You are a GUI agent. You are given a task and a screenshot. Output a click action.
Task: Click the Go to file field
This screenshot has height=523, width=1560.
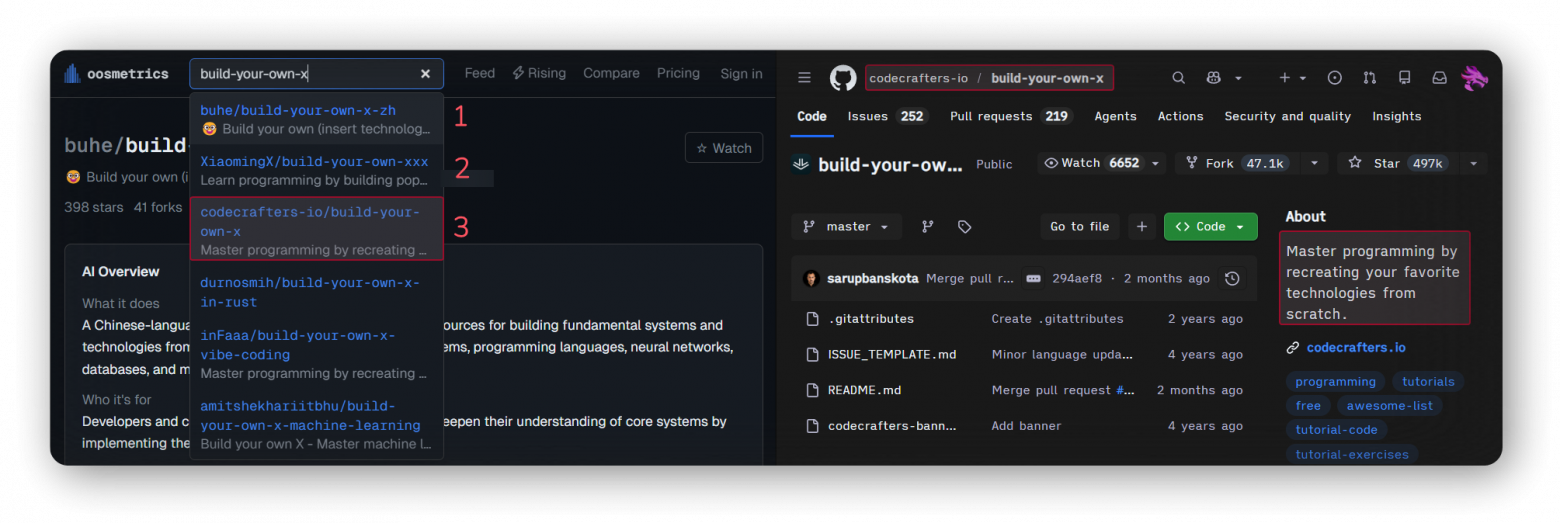(1079, 227)
